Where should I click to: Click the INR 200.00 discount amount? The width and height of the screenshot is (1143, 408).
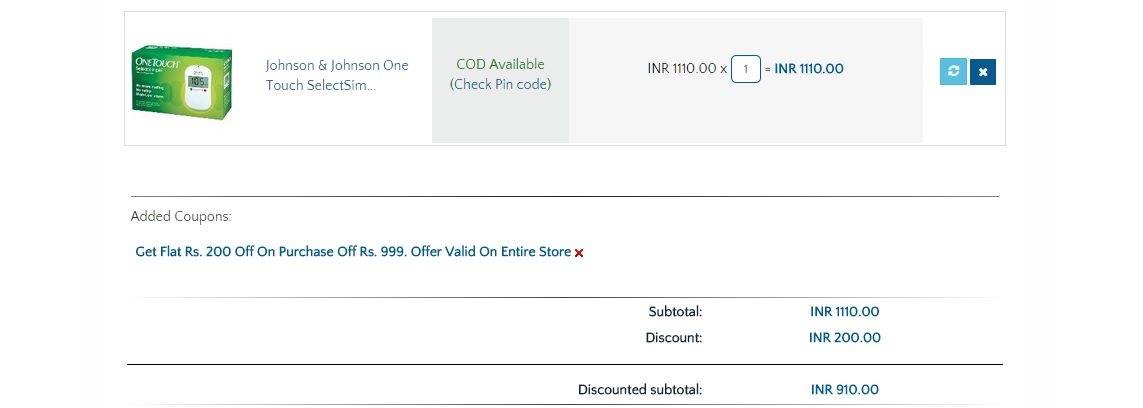point(844,337)
